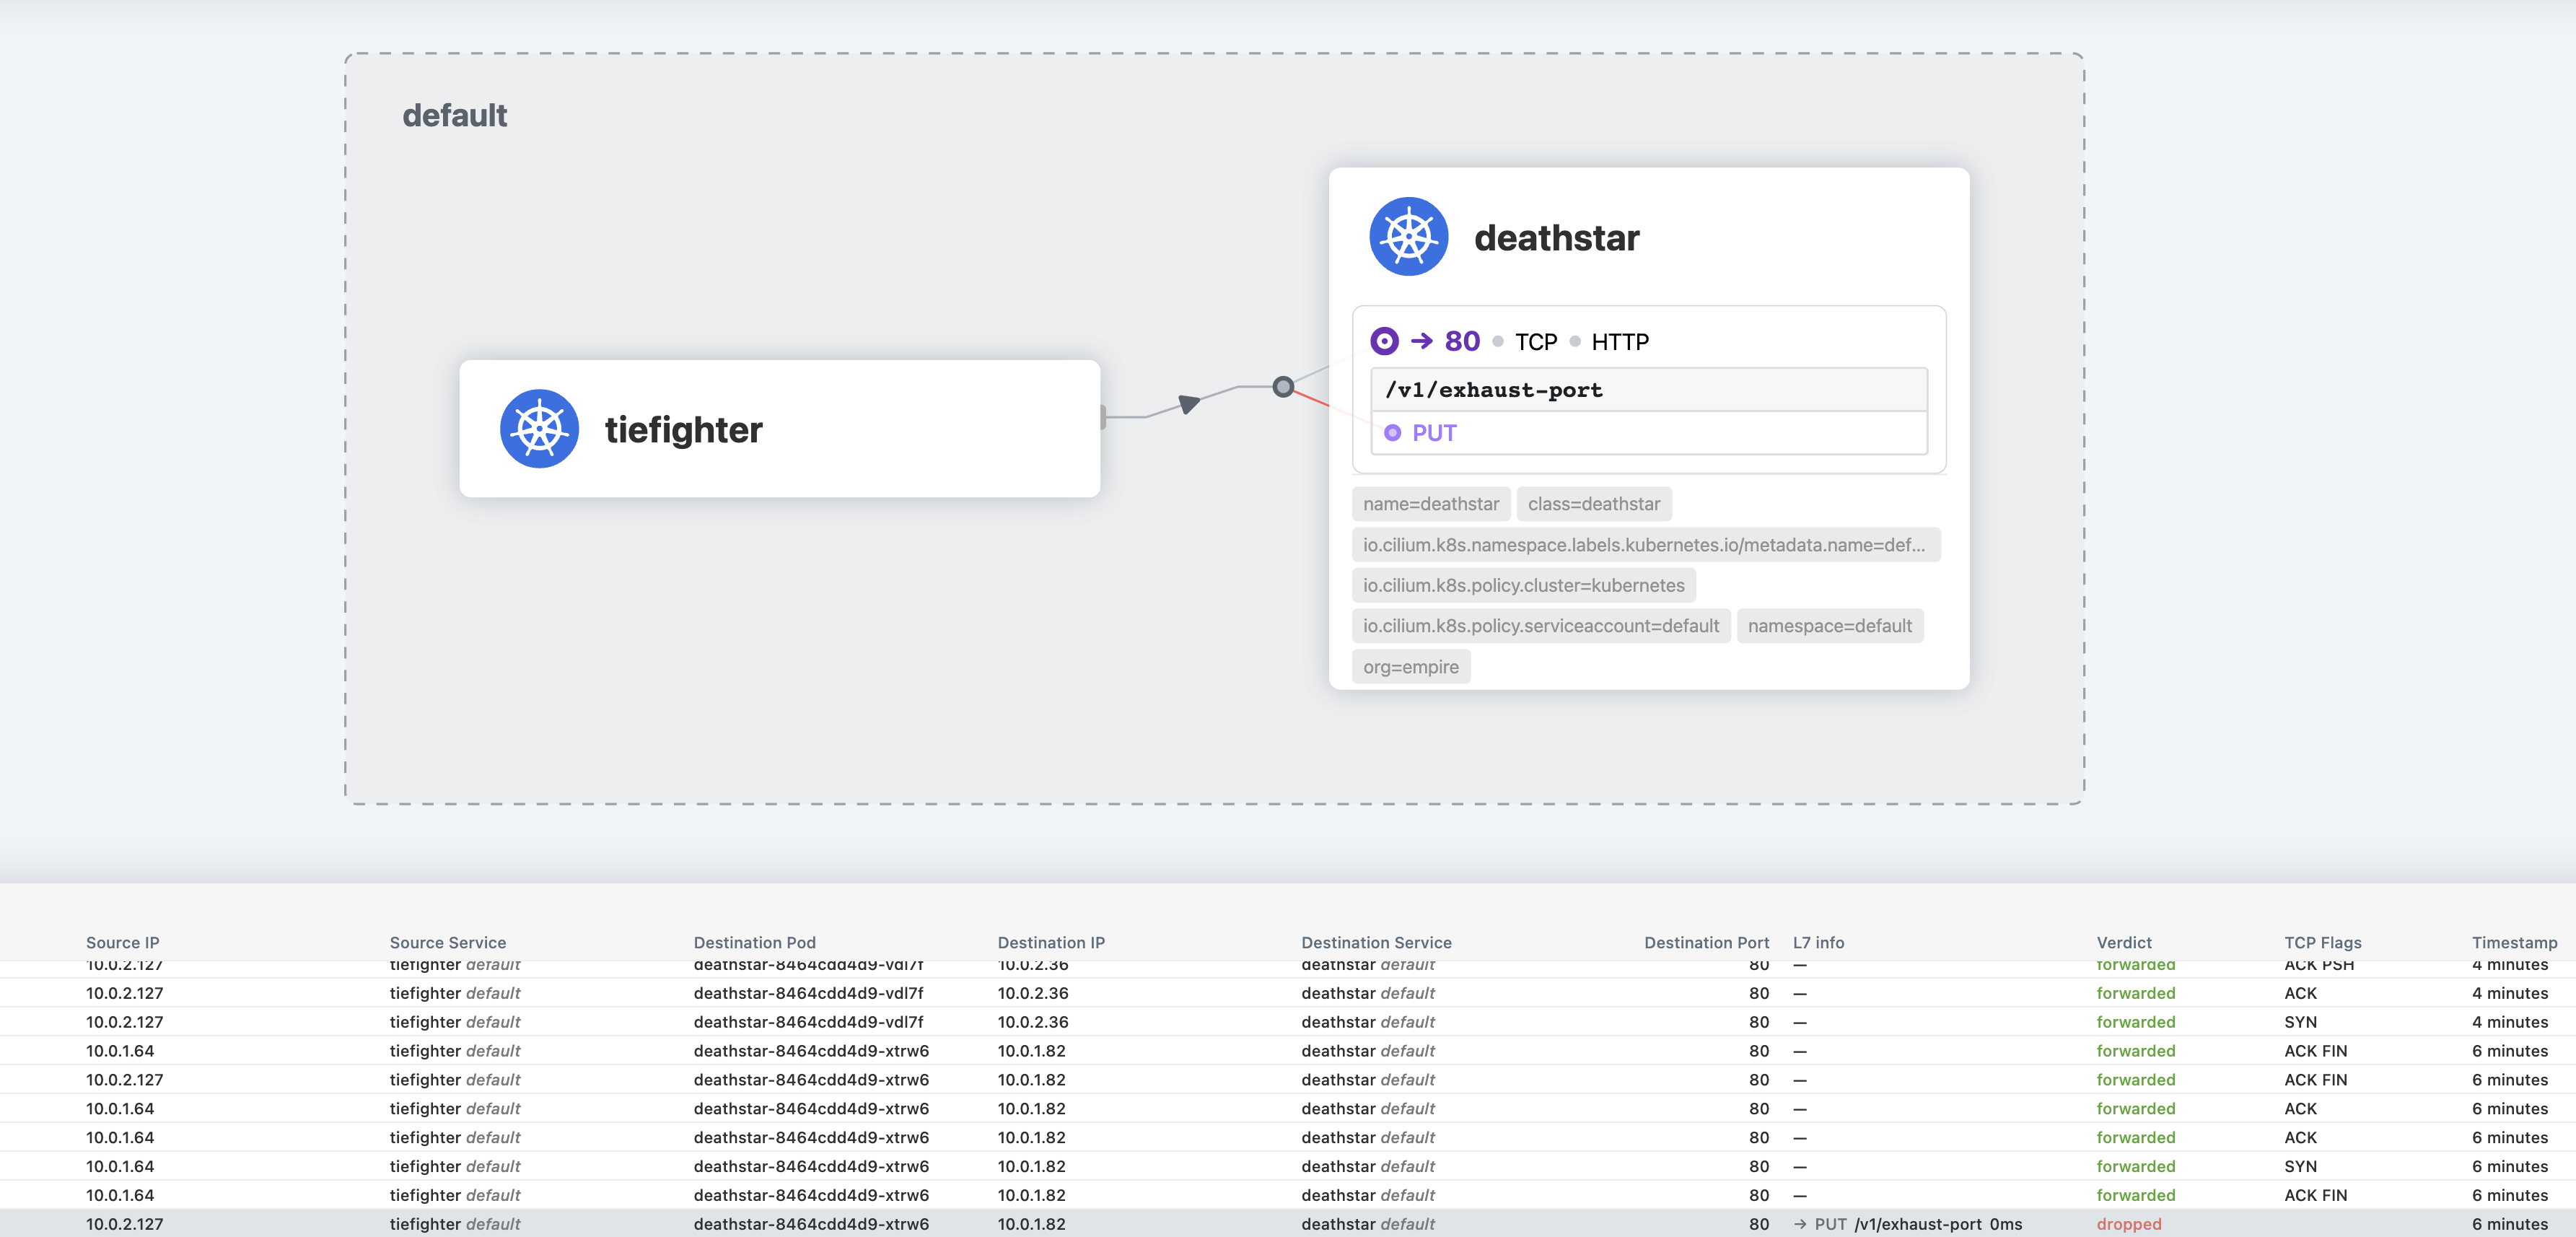Click the org=empire label tag
The width and height of the screenshot is (2576, 1237).
1410,667
